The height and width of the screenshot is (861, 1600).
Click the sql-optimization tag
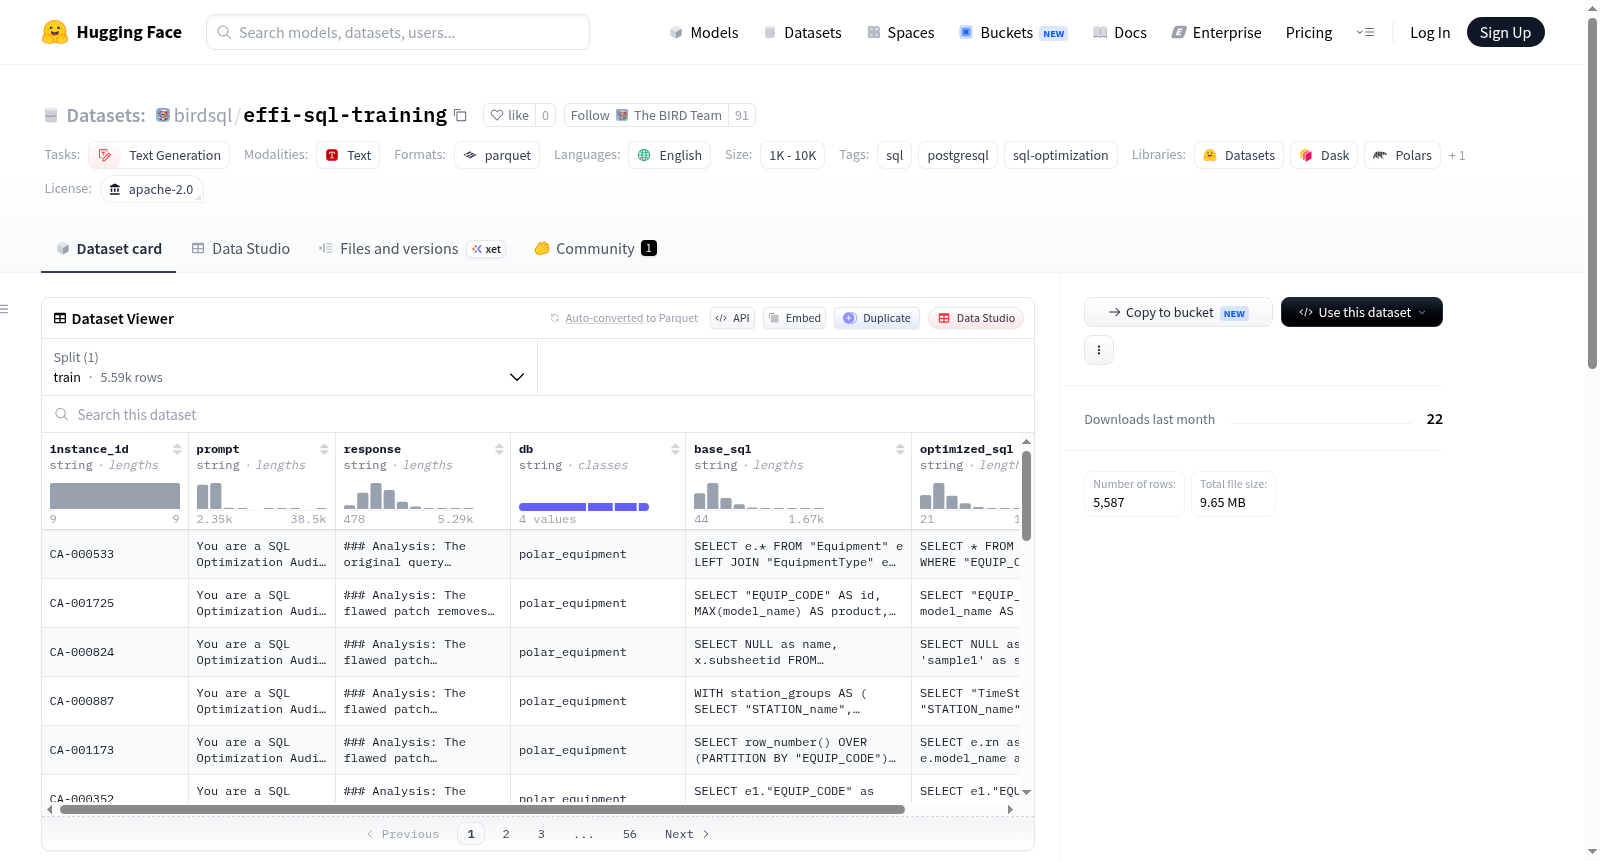coord(1060,155)
